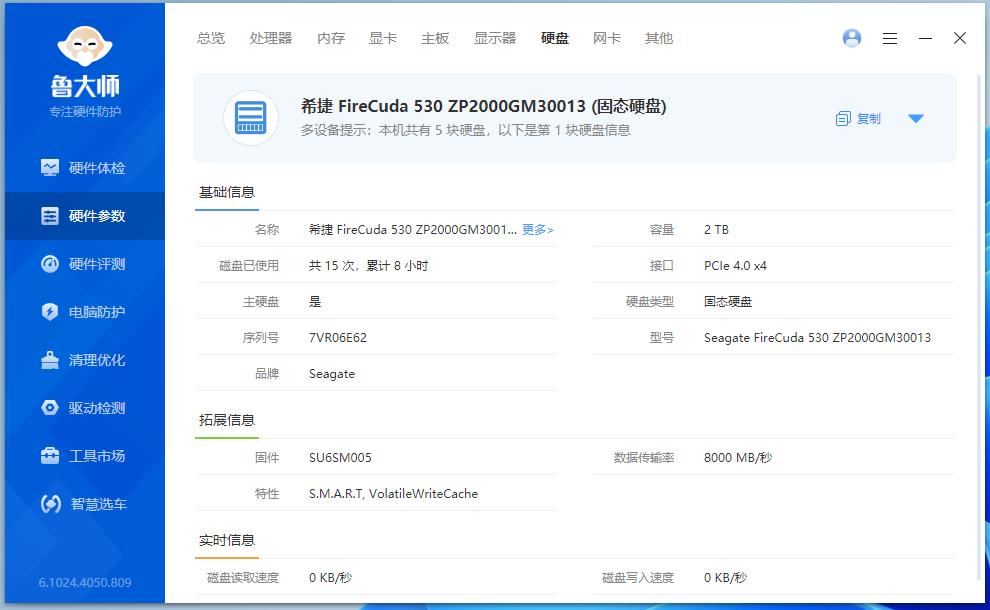Select 硬件参数 sidebar item

85,216
